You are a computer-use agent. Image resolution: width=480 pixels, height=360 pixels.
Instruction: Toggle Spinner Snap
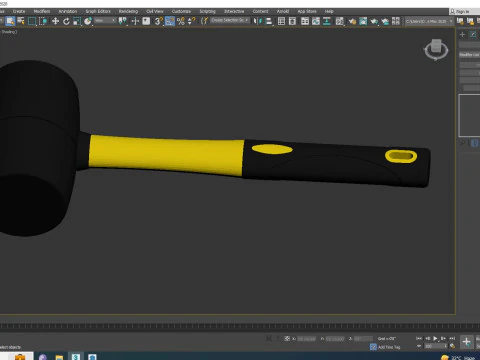[x=191, y=21]
